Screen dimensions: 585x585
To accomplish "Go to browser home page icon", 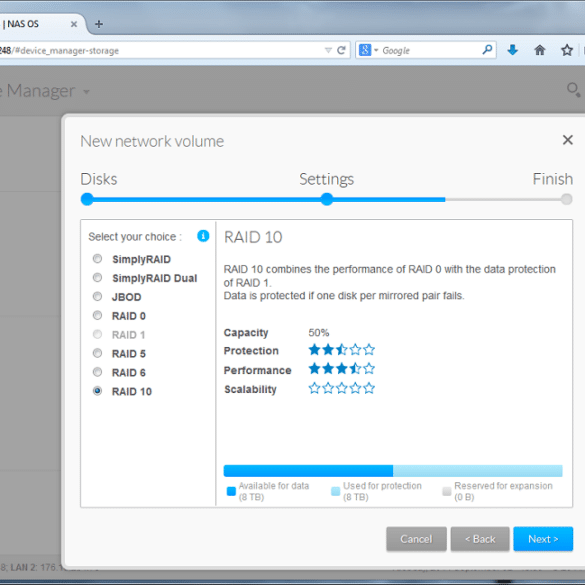I will point(539,50).
